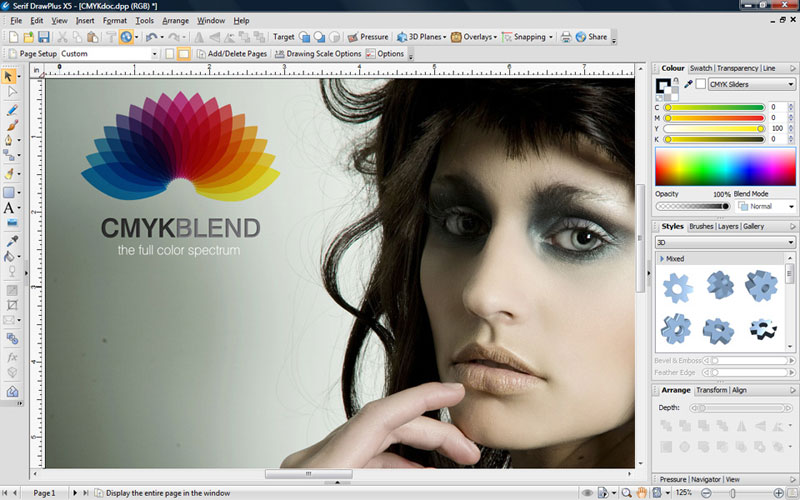Open the CMYK Sliders dropdown
The height and width of the screenshot is (500, 800).
point(750,84)
